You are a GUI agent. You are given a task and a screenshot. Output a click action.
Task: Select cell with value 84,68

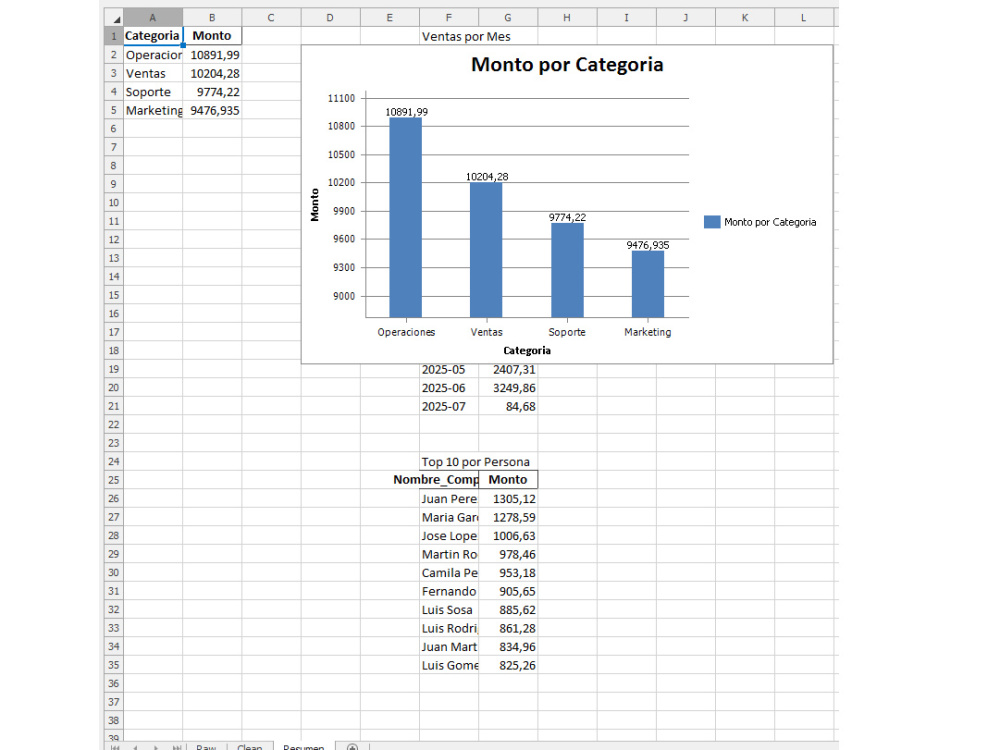coord(508,406)
